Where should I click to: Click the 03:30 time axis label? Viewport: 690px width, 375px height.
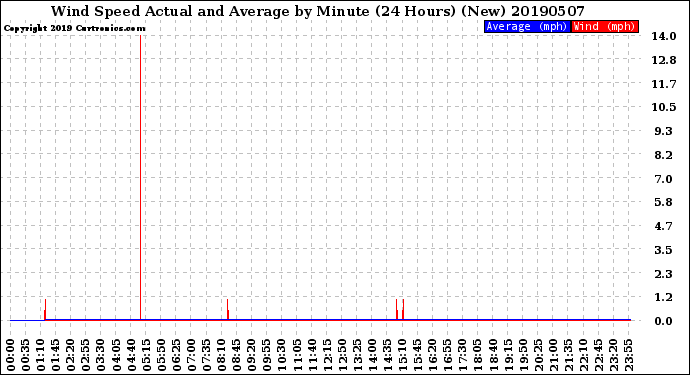[x=101, y=355]
